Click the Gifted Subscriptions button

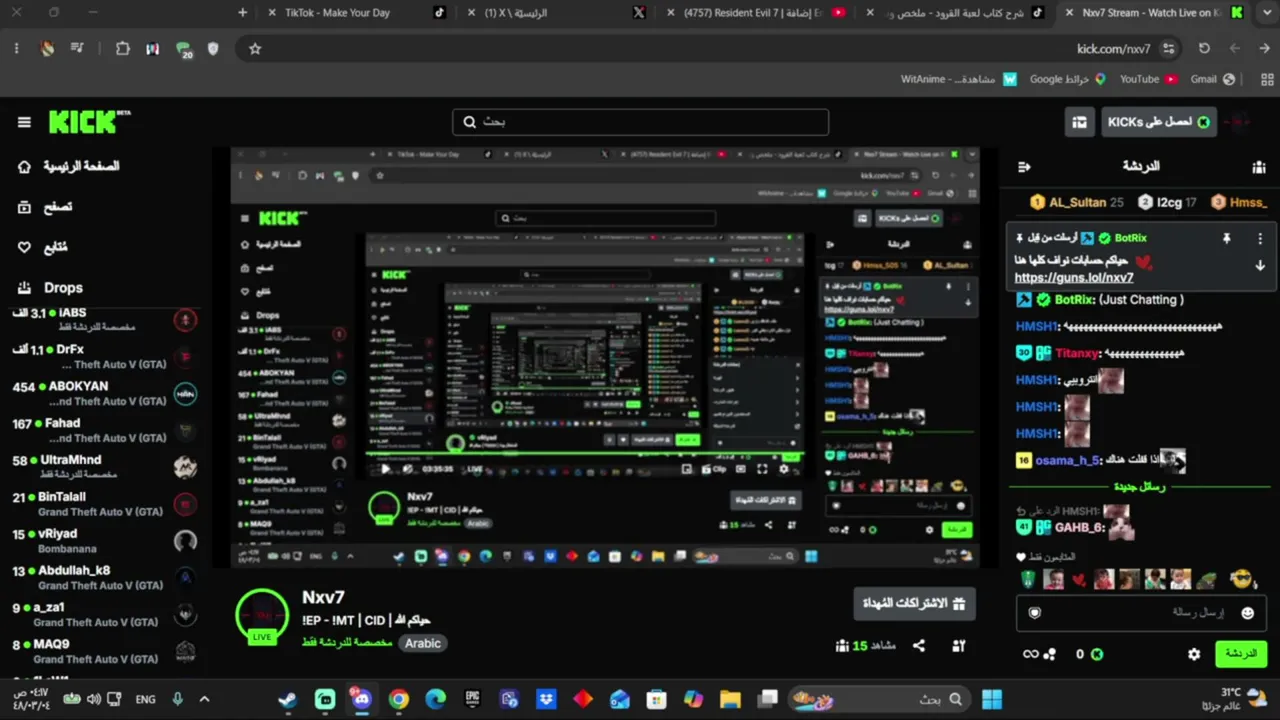tap(914, 604)
